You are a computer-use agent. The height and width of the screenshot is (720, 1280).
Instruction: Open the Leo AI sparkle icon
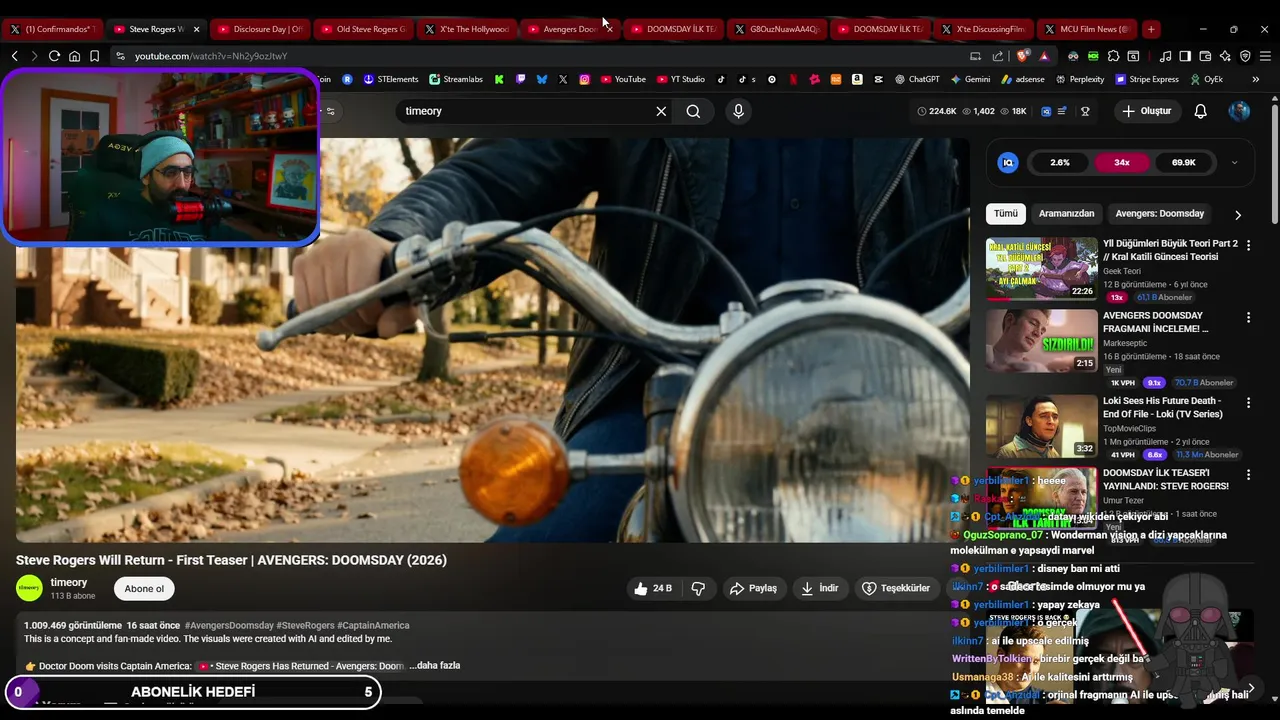tap(1225, 56)
